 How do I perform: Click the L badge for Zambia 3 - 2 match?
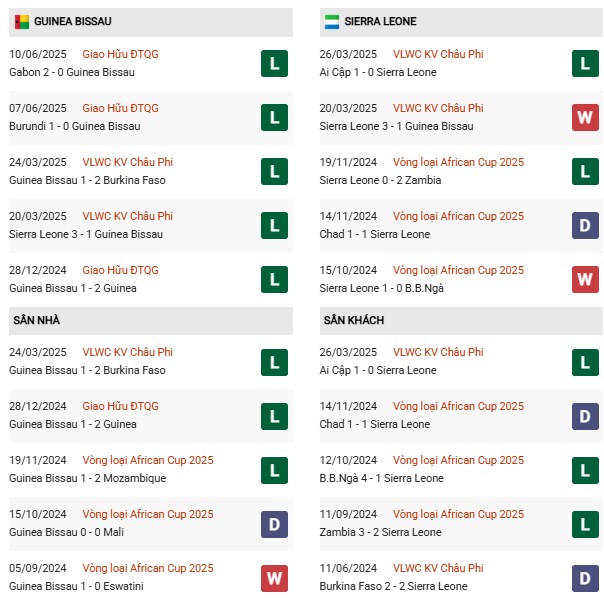pos(585,524)
